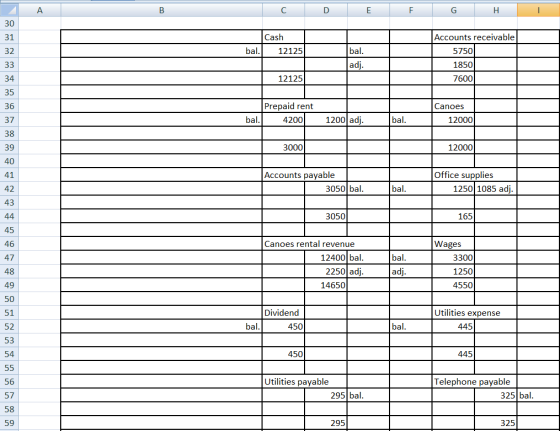Screen dimensions: 560x431
Task: Select cell containing 14650
Action: click(x=326, y=285)
